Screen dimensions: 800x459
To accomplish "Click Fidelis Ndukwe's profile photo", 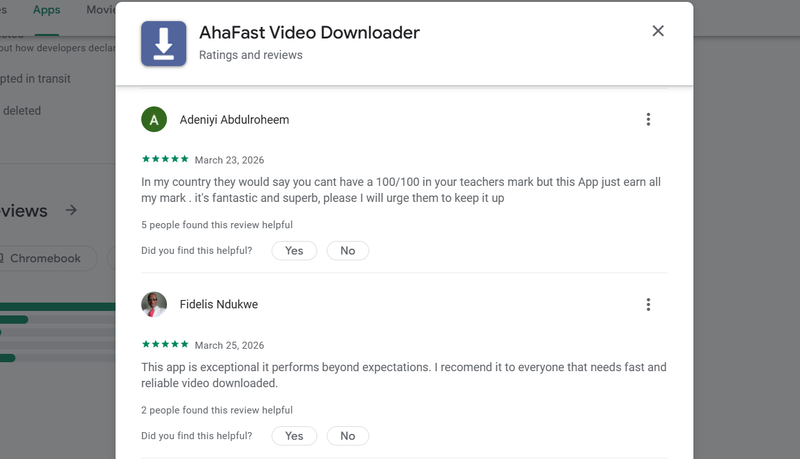I will tap(154, 304).
